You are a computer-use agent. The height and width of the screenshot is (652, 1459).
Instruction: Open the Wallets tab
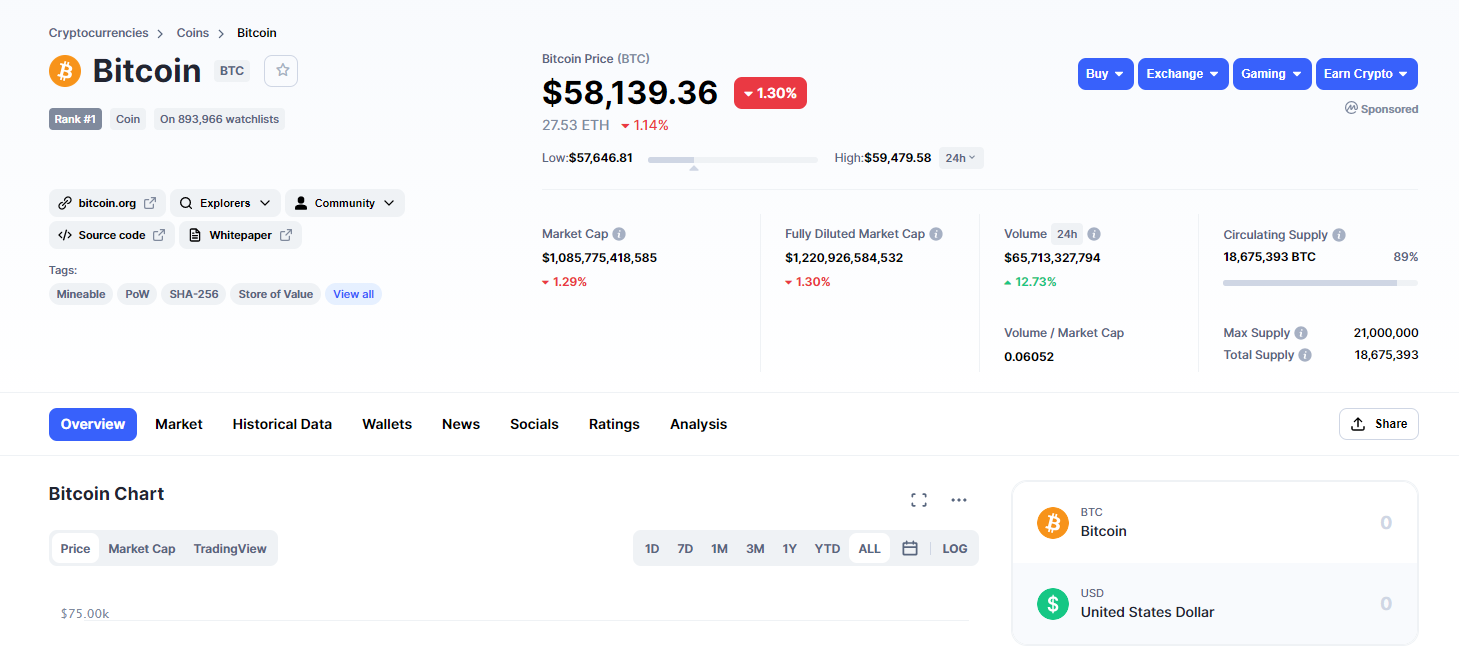[387, 424]
